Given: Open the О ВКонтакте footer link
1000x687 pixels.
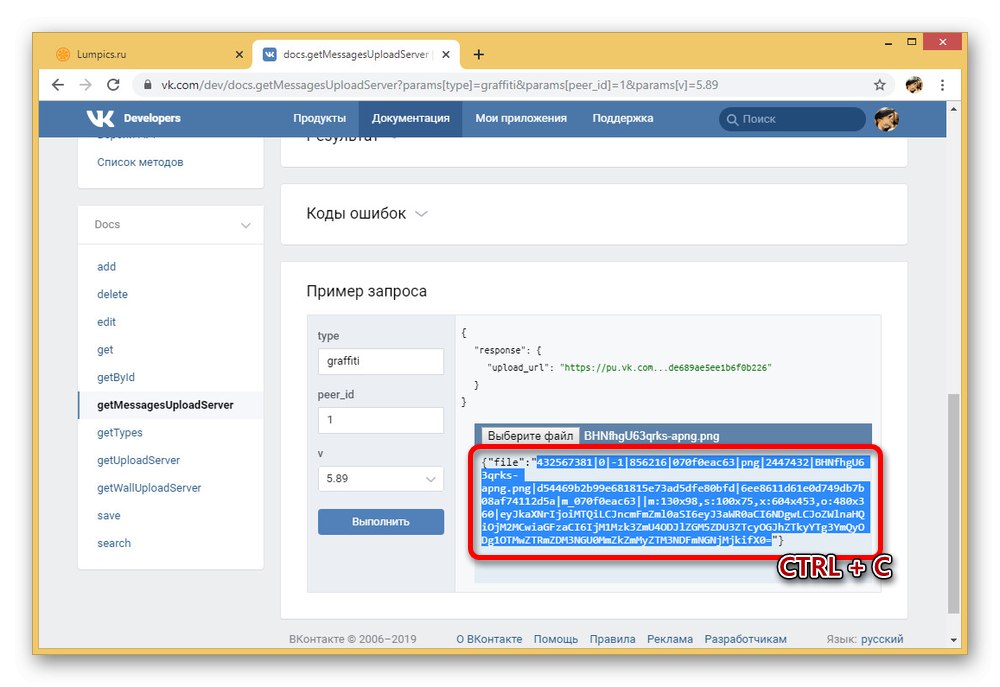Looking at the screenshot, I should pos(489,639).
